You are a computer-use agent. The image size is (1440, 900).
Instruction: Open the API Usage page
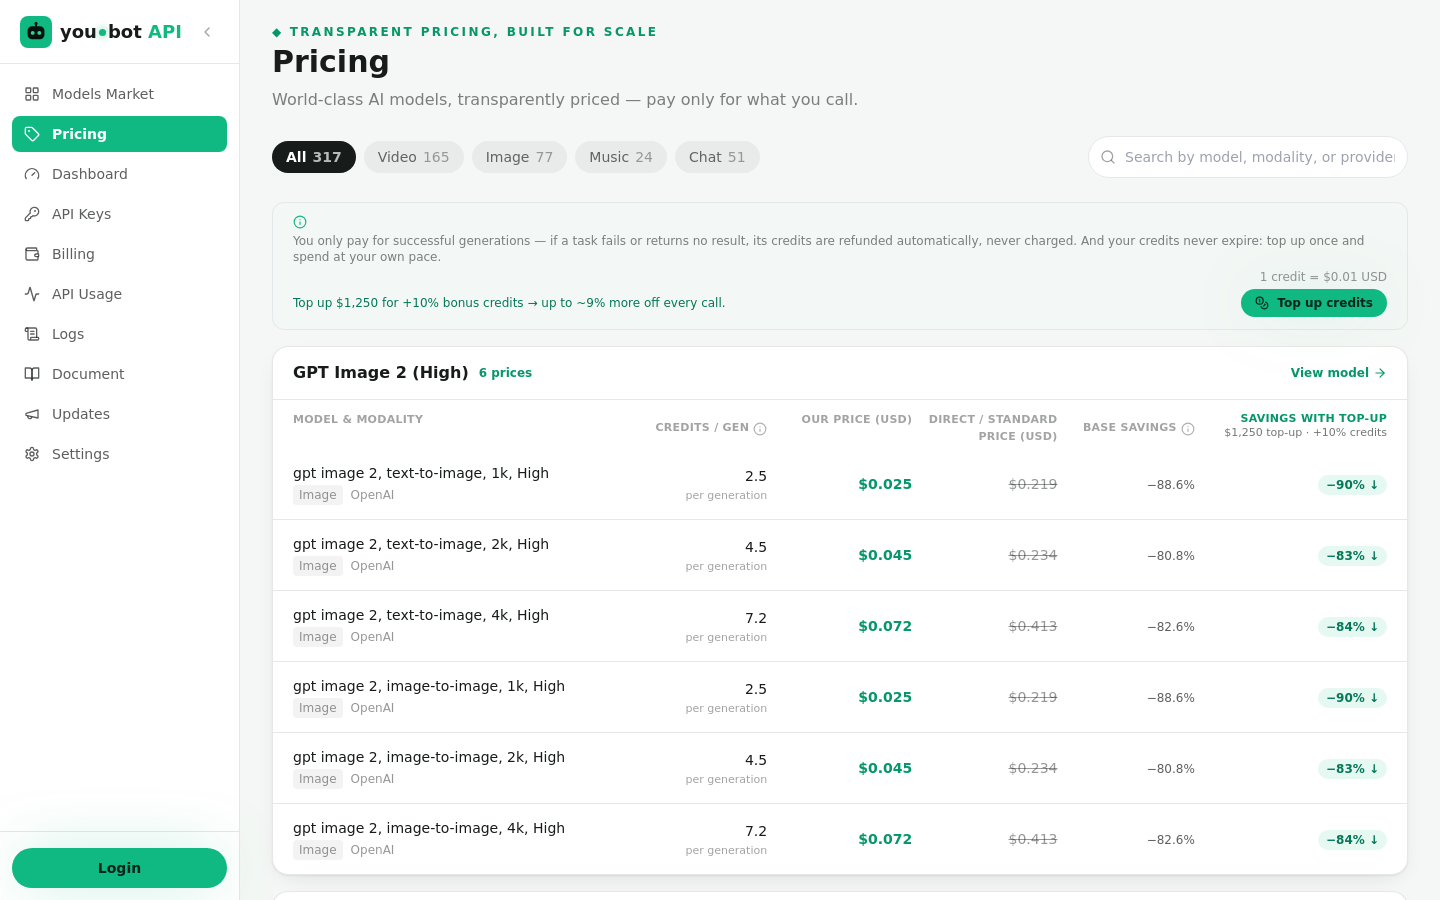tap(119, 294)
